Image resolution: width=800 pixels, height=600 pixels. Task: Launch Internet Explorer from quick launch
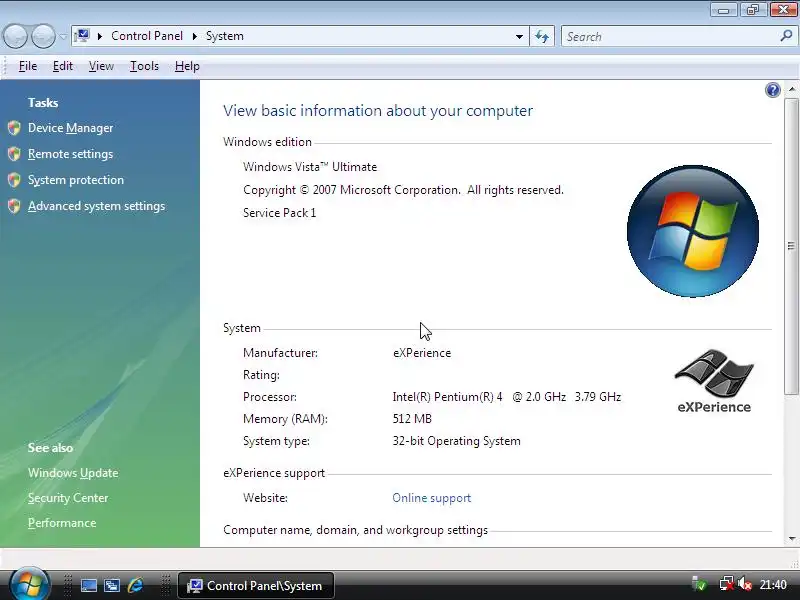[x=136, y=586]
